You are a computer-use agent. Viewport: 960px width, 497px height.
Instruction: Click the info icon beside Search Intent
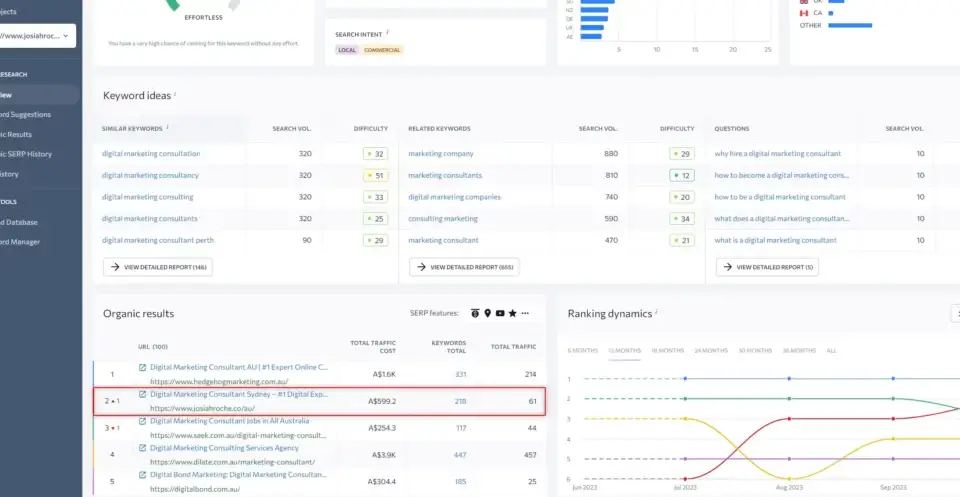click(x=388, y=33)
